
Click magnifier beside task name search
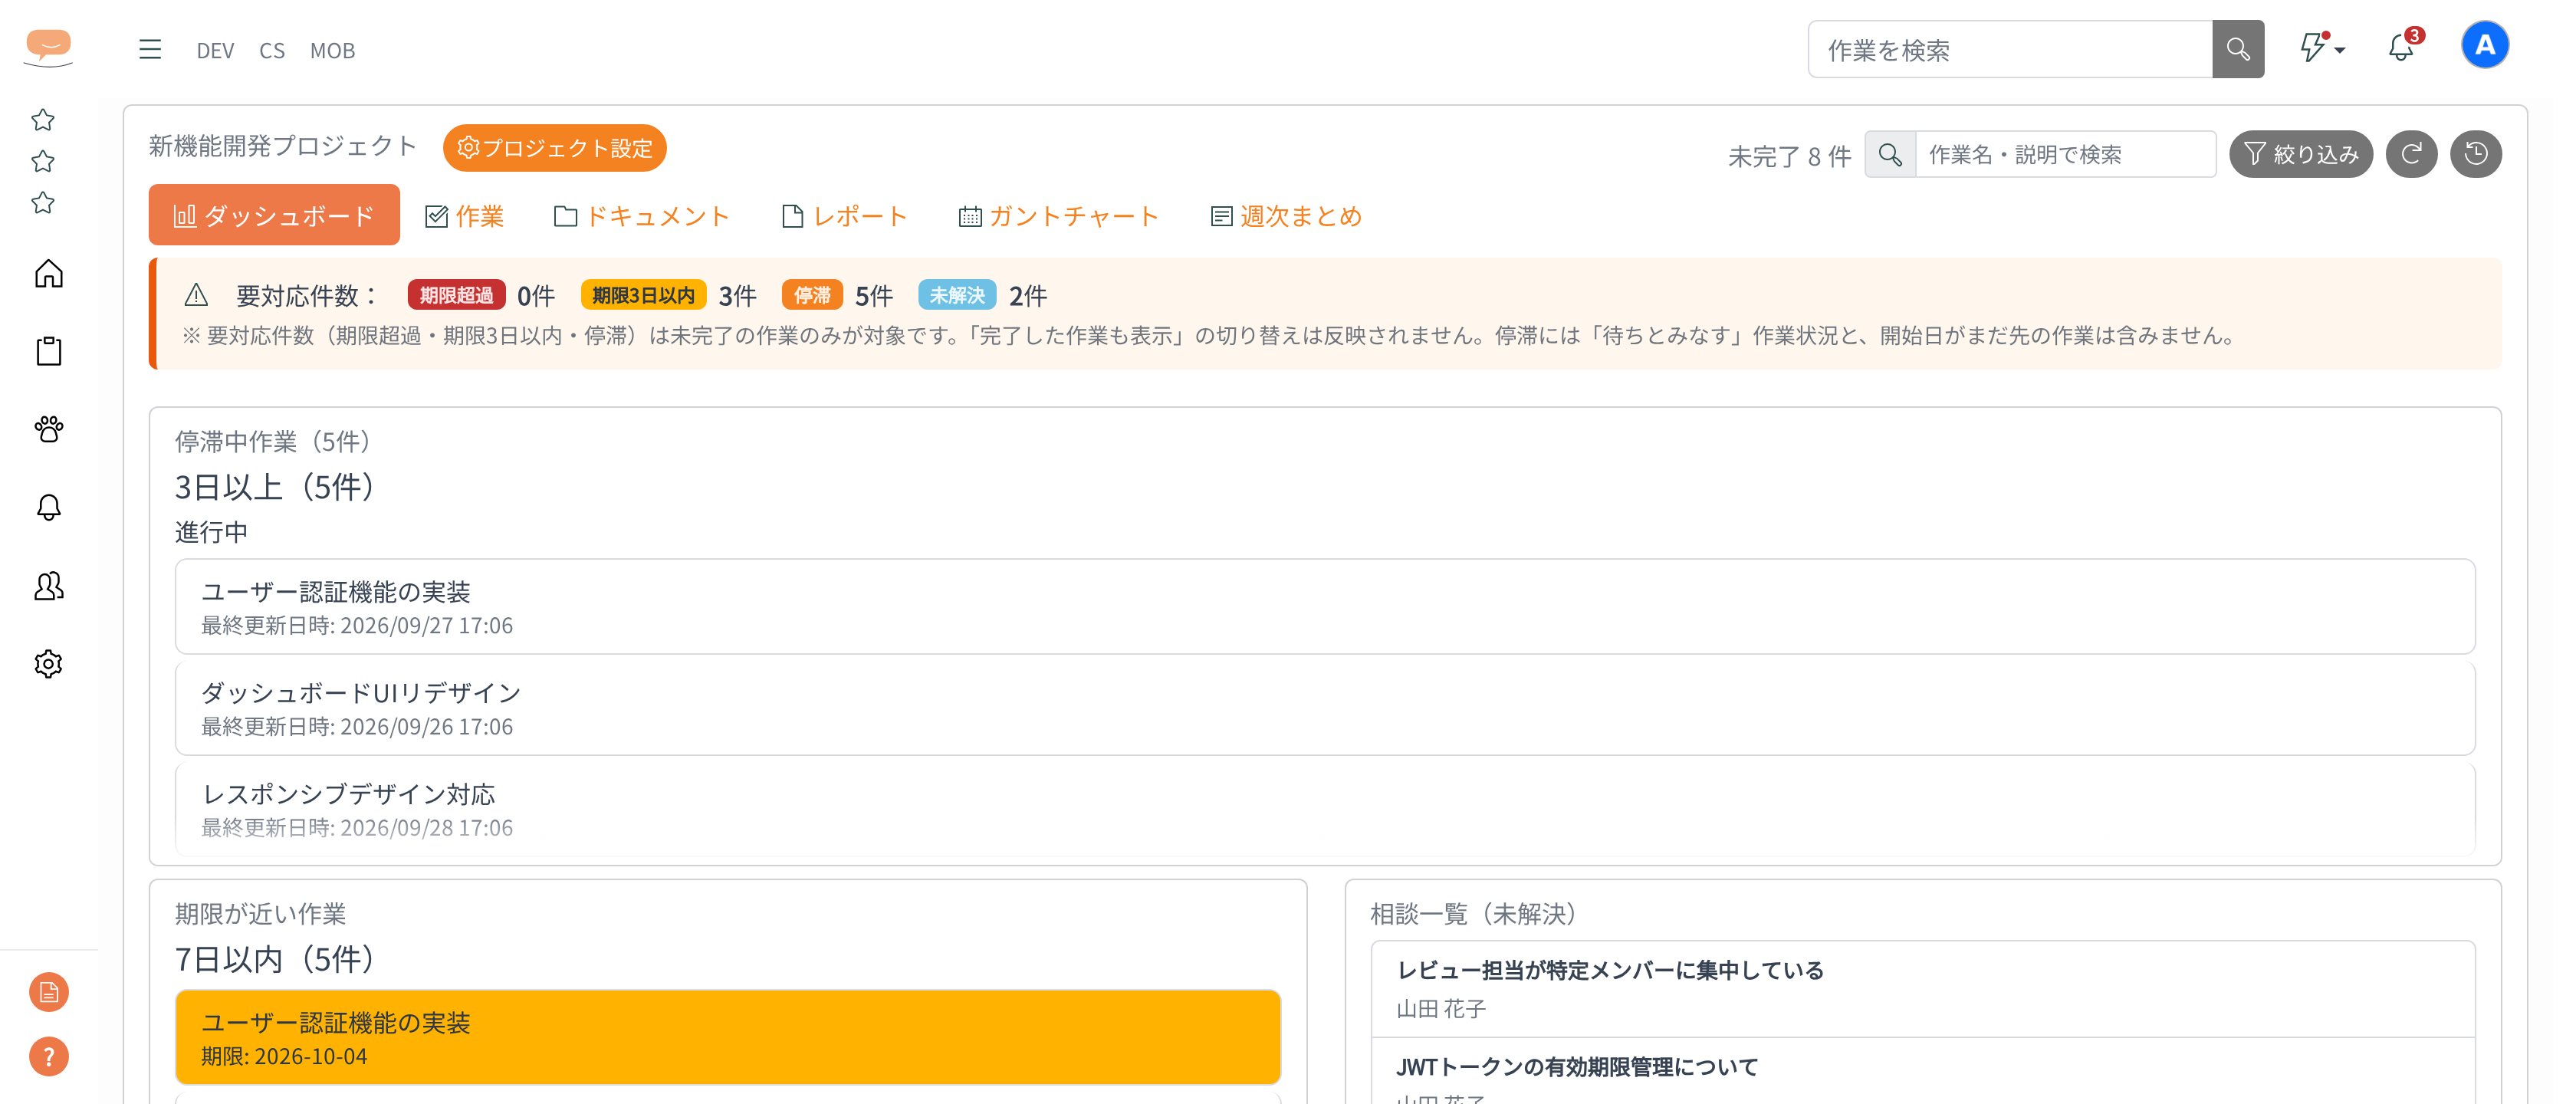1890,154
